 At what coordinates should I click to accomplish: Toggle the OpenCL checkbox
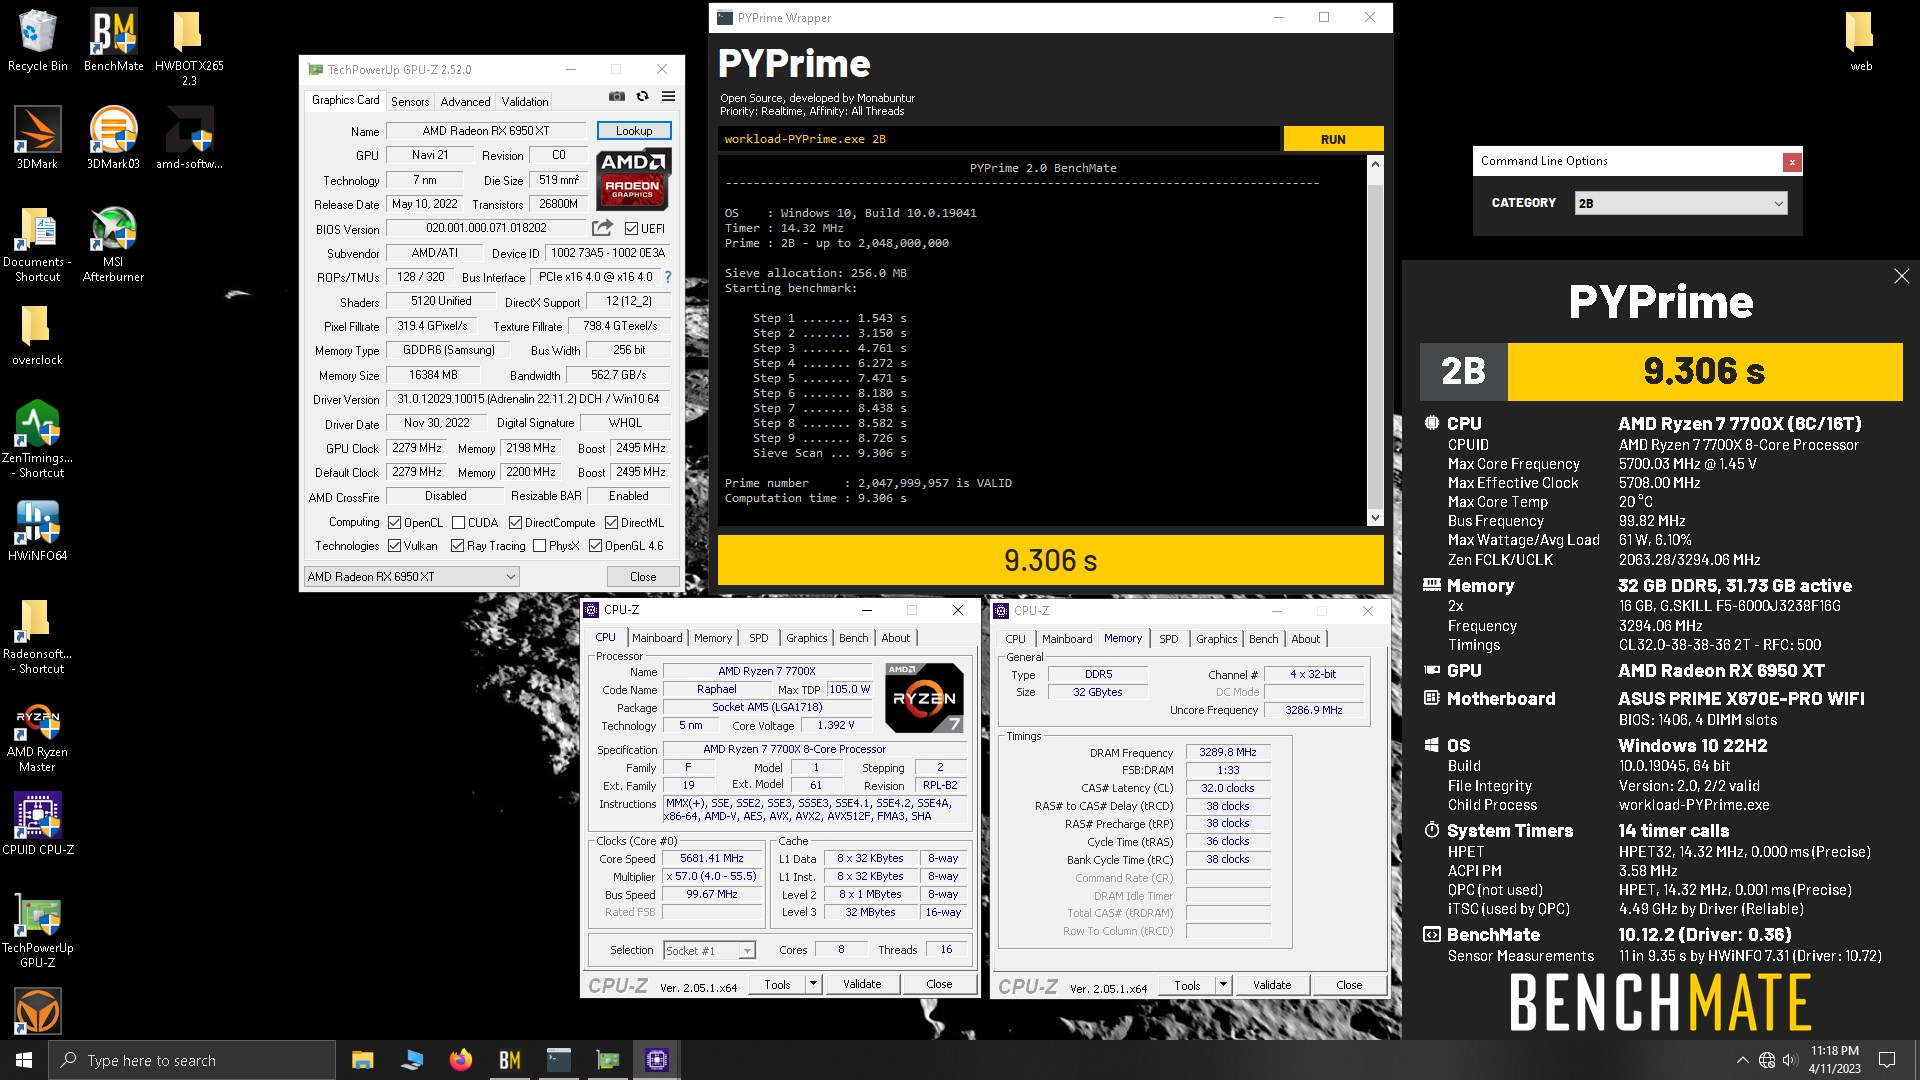[x=395, y=523]
